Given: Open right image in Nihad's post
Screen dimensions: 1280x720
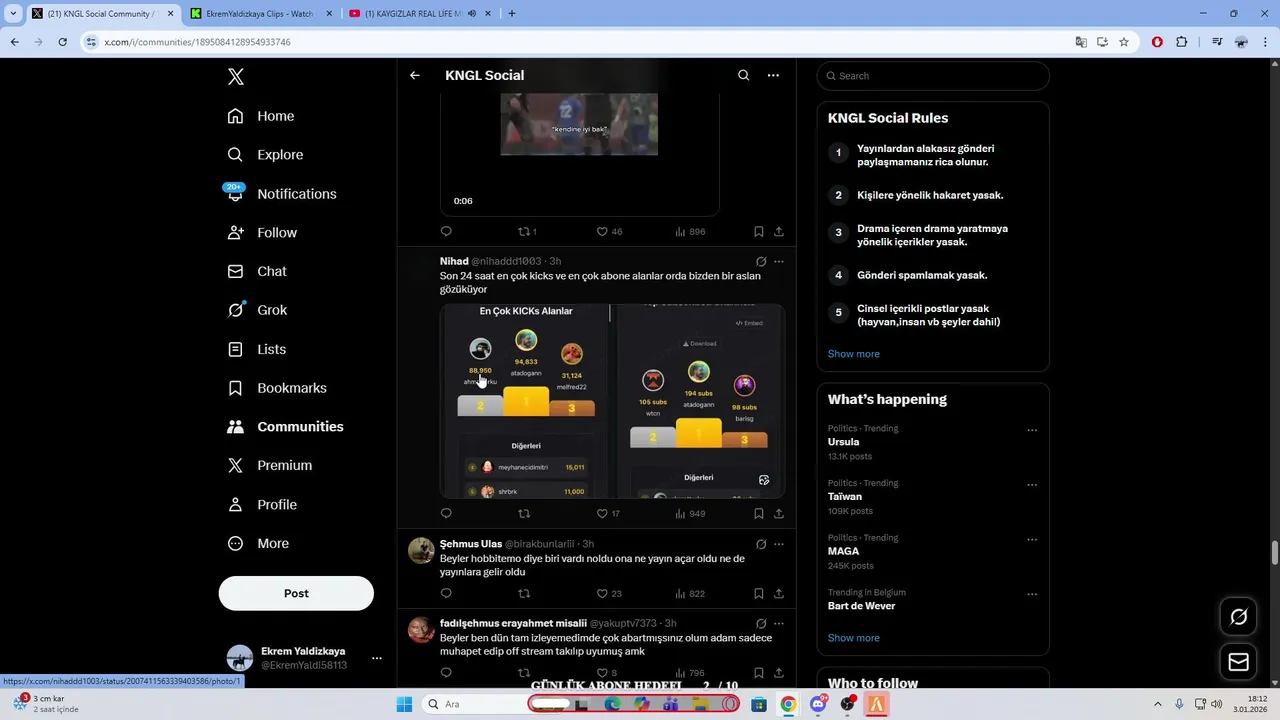Looking at the screenshot, I should pyautogui.click(x=700, y=401).
